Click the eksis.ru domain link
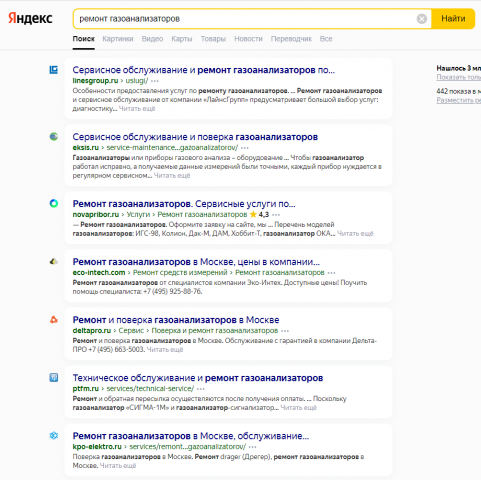Image resolution: width=481 pixels, height=480 pixels. click(86, 148)
